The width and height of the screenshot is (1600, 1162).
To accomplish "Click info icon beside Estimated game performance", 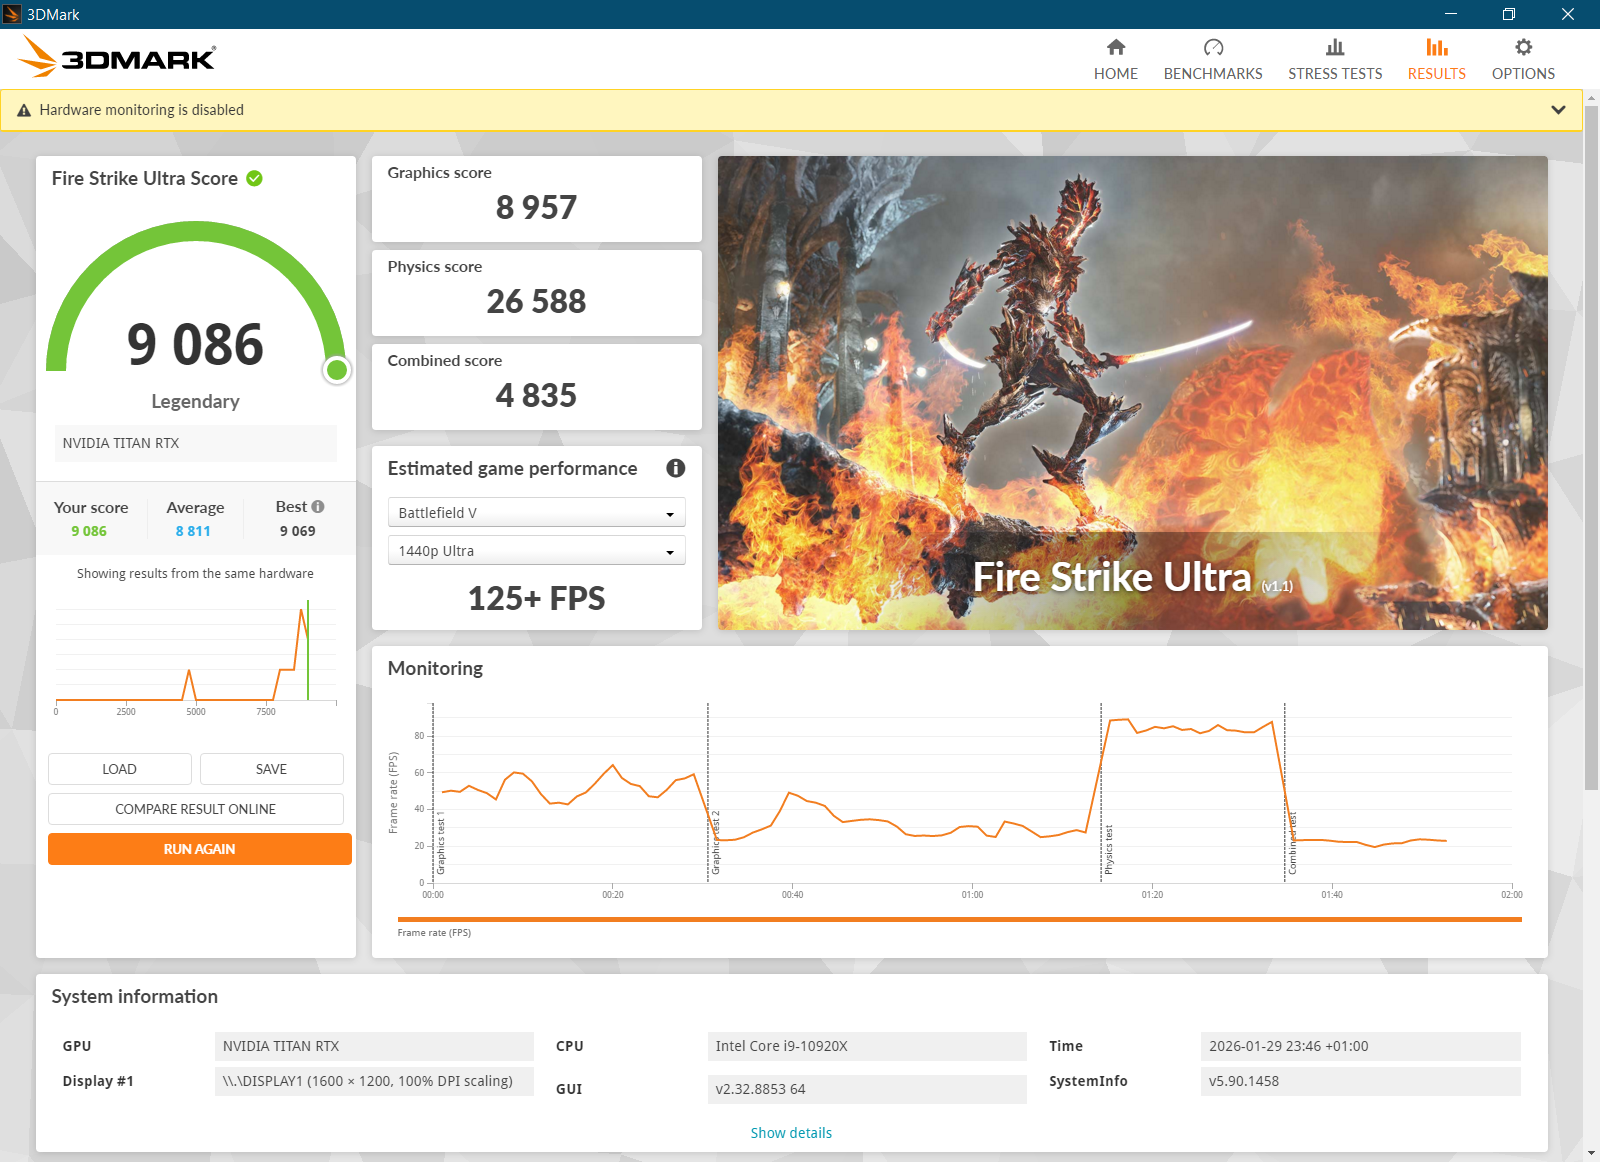I will click(x=676, y=468).
